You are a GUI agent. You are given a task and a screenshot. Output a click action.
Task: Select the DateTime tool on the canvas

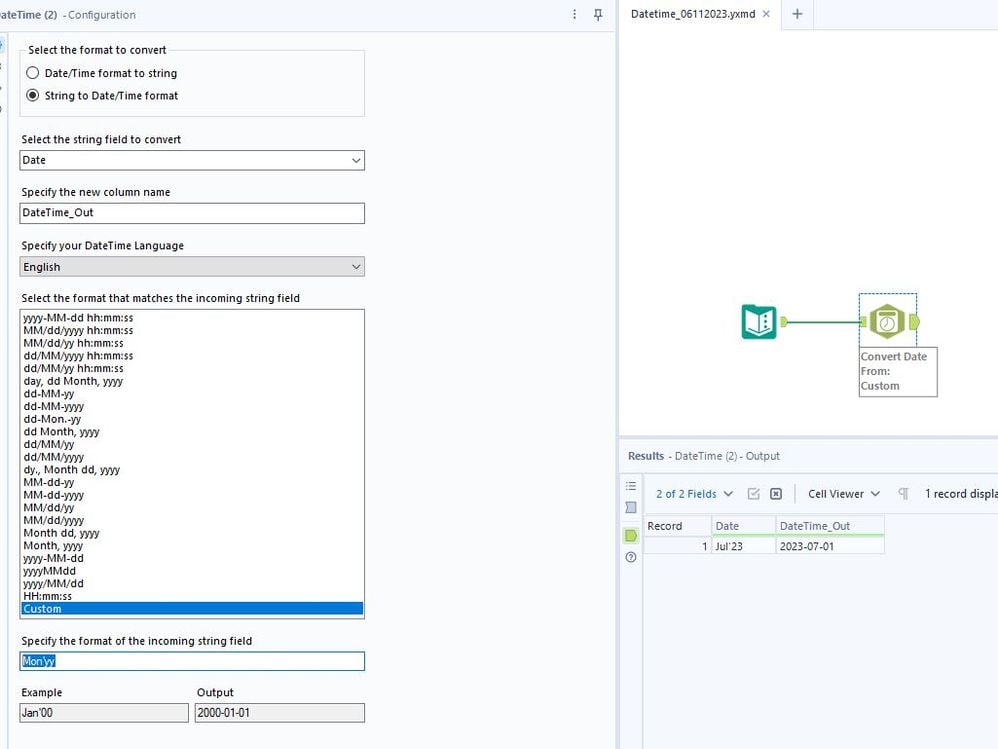[x=887, y=321]
